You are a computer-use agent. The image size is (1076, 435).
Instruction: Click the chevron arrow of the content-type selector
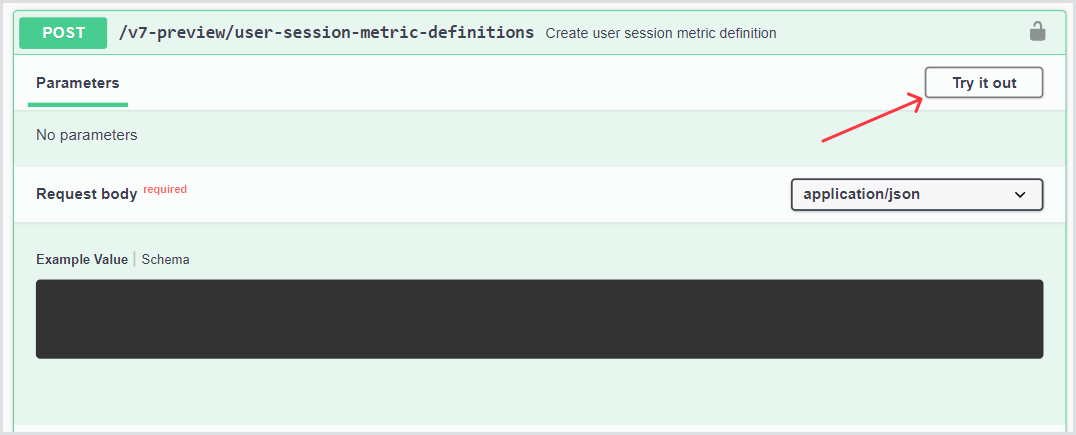click(x=1020, y=195)
